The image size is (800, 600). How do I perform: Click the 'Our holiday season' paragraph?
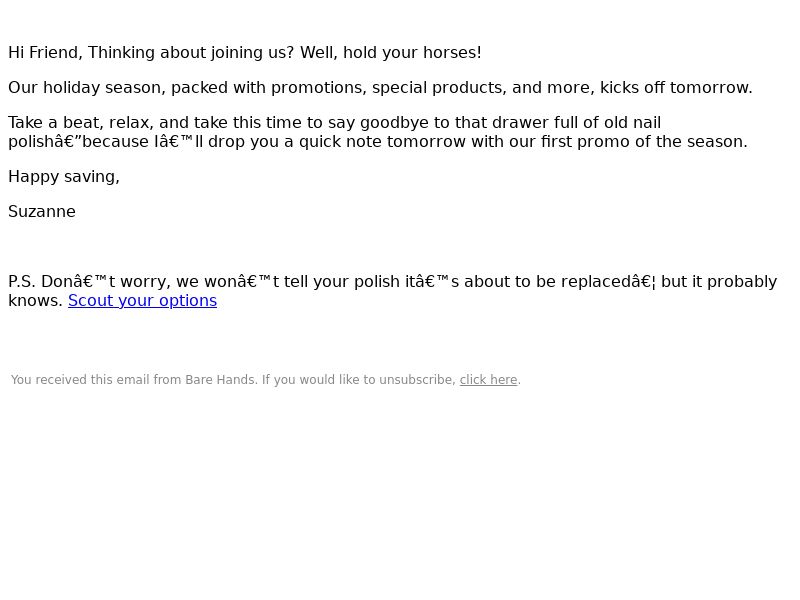[380, 88]
